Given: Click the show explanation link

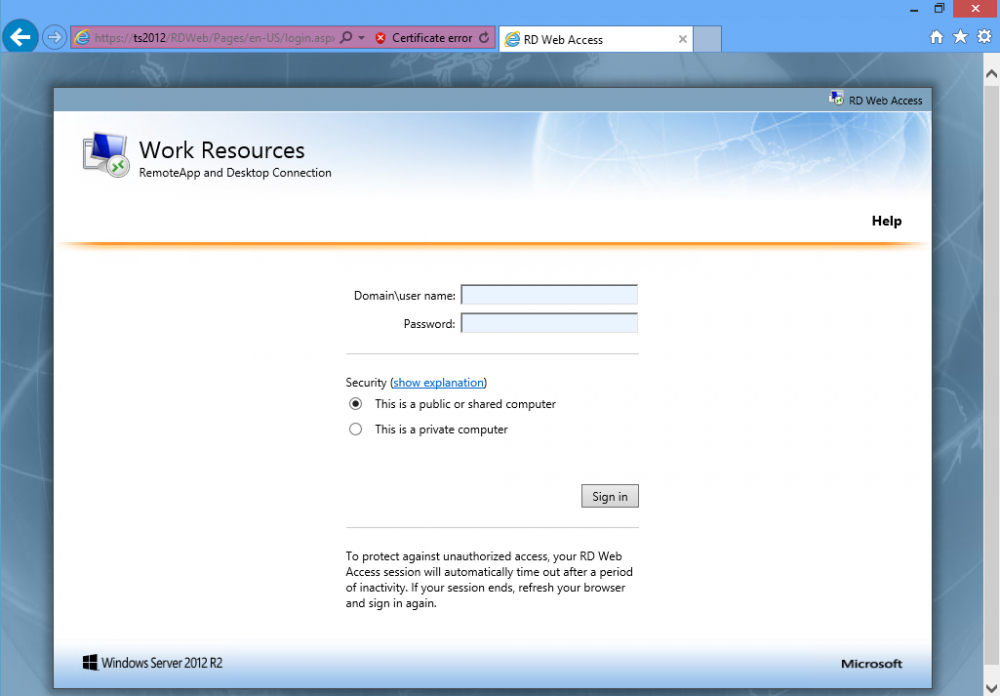Looking at the screenshot, I should coord(438,383).
